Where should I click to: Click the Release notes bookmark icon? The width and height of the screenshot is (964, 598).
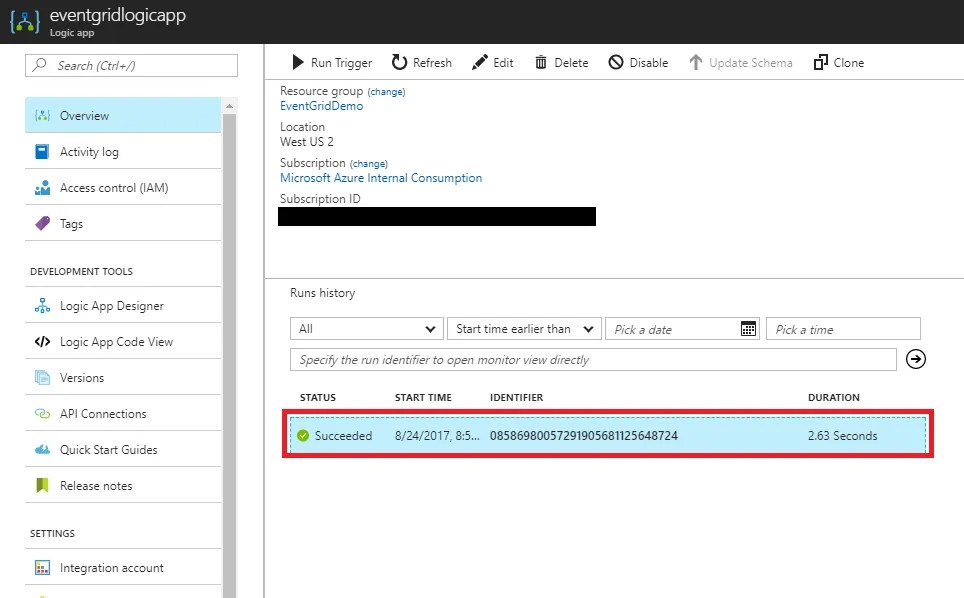(42, 486)
